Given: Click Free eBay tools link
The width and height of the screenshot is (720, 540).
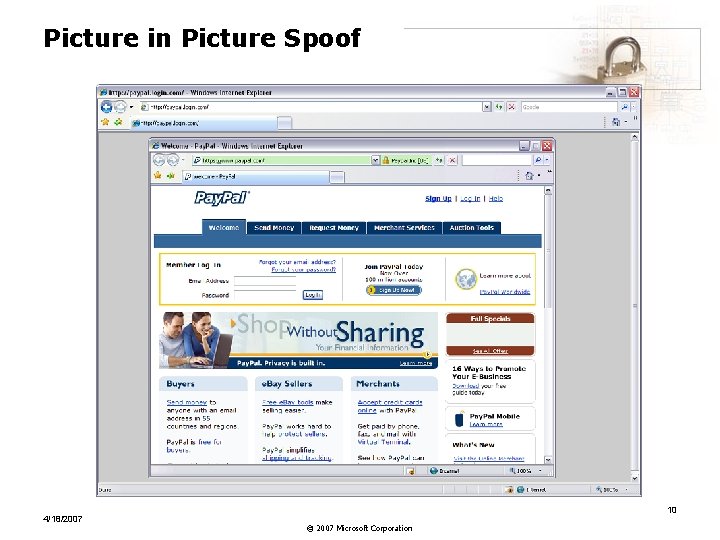Looking at the screenshot, I should [x=287, y=402].
